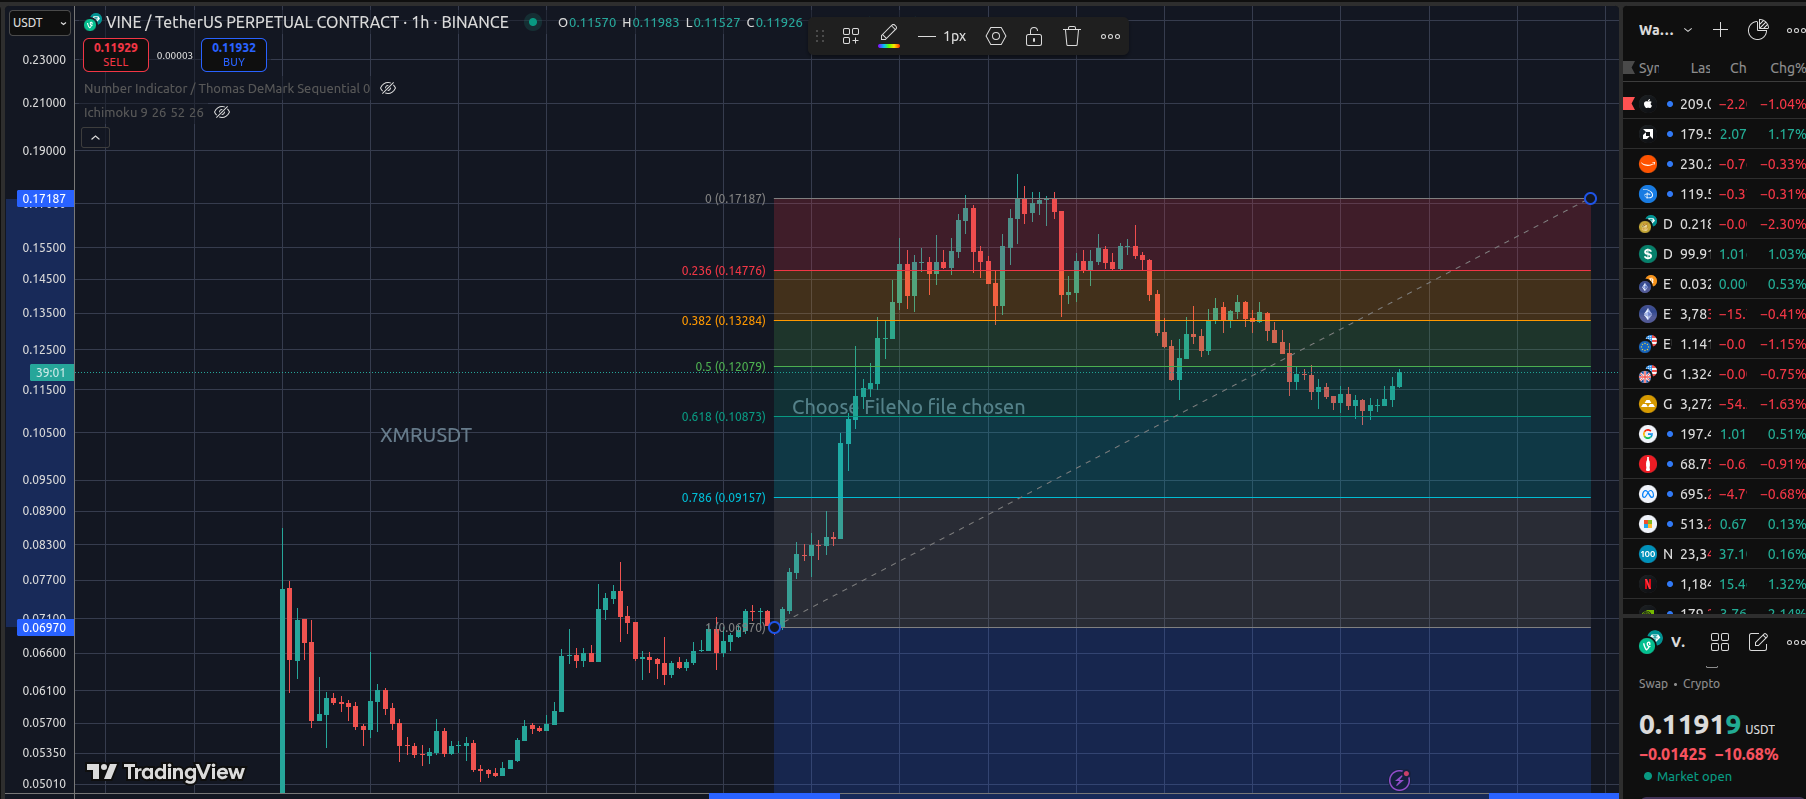Toggle Thomas DeMark Sequential indicator visibility
1806x799 pixels.
pyautogui.click(x=388, y=88)
